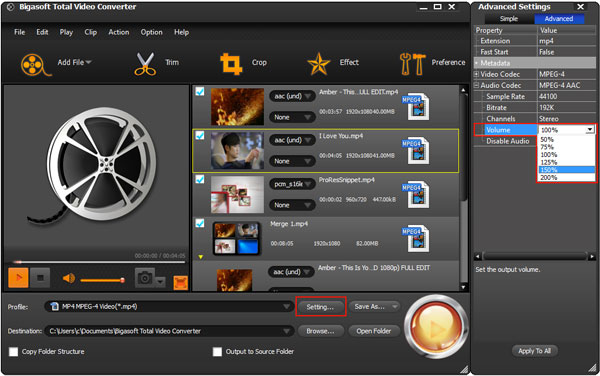The image size is (600, 376).
Task: Click MPEG4 format icon for Merge 1.mp4
Action: tap(416, 238)
